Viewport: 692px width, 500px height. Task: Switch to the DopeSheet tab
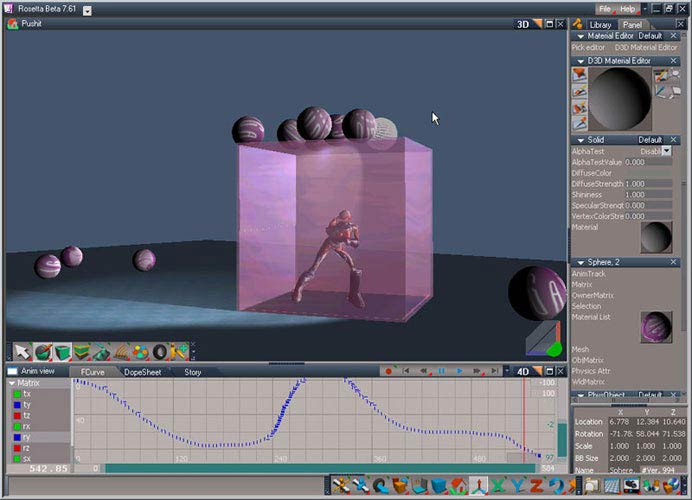point(143,372)
